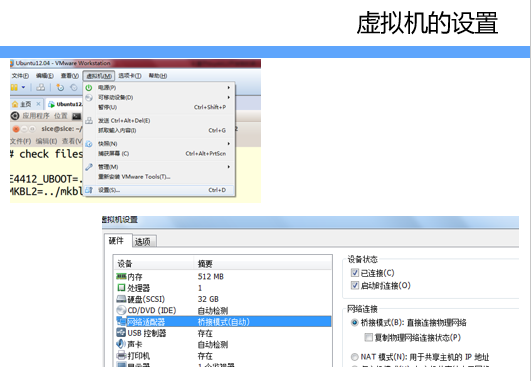
Task: Select the 内存 512 MB device row
Action: 222,276
